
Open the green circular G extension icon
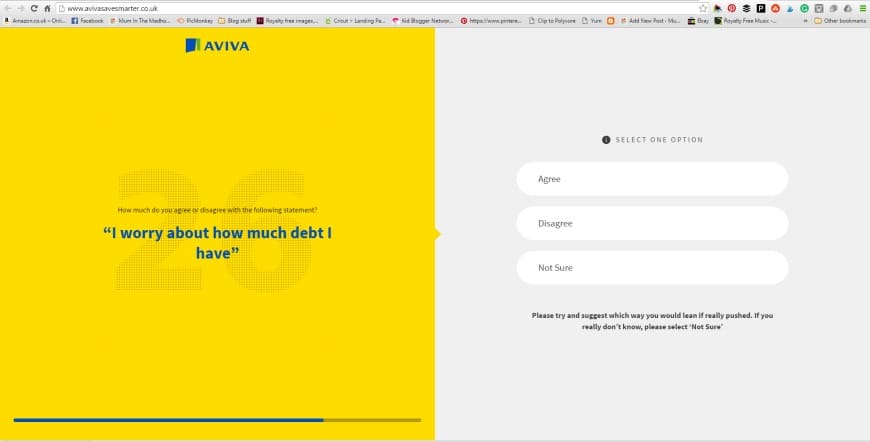(804, 8)
